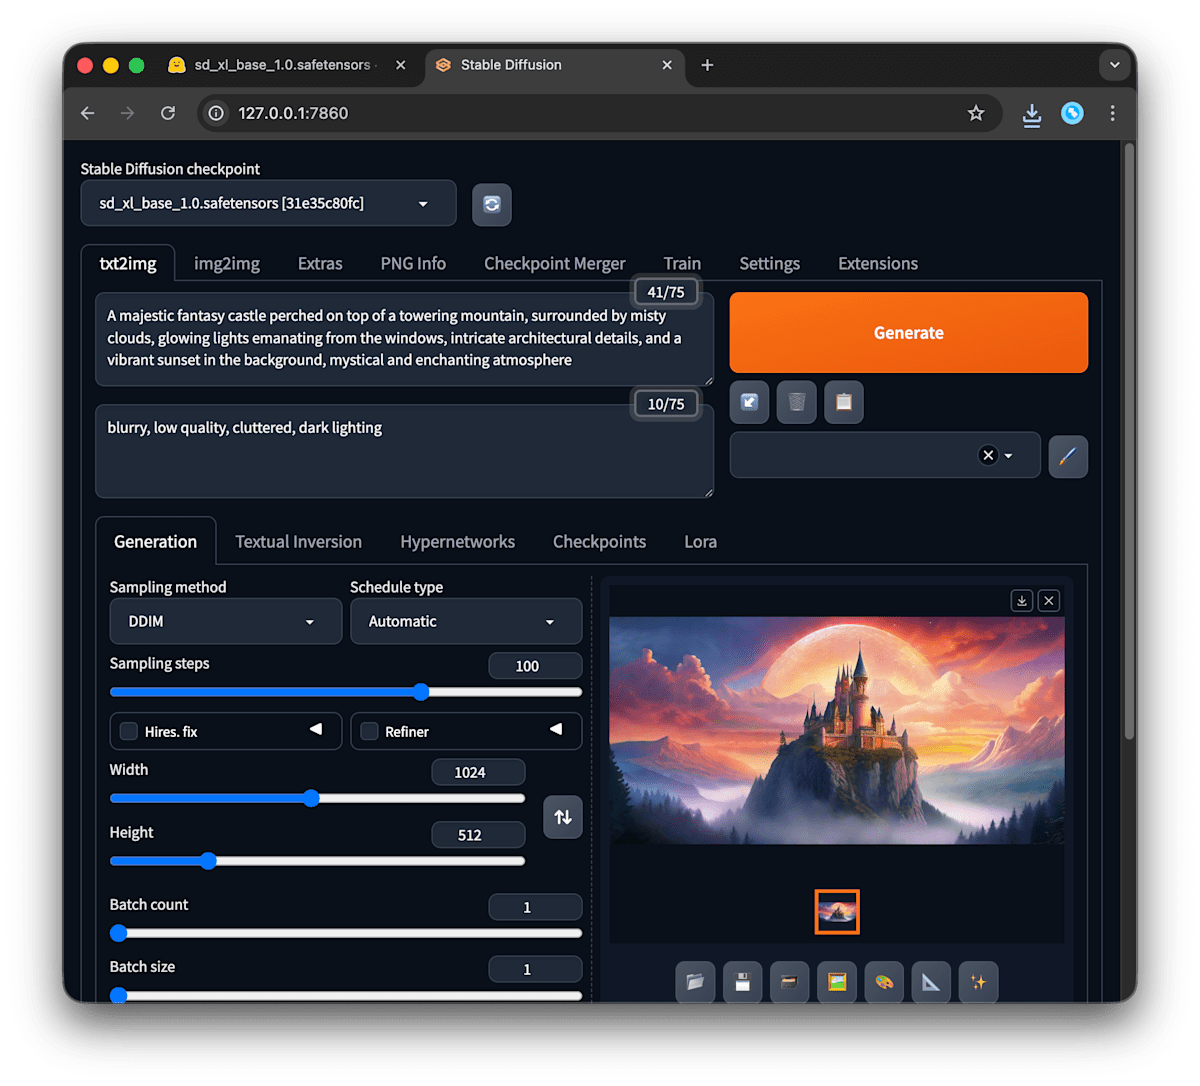Send image to extras ruler icon
1200x1086 pixels.
[x=931, y=982]
